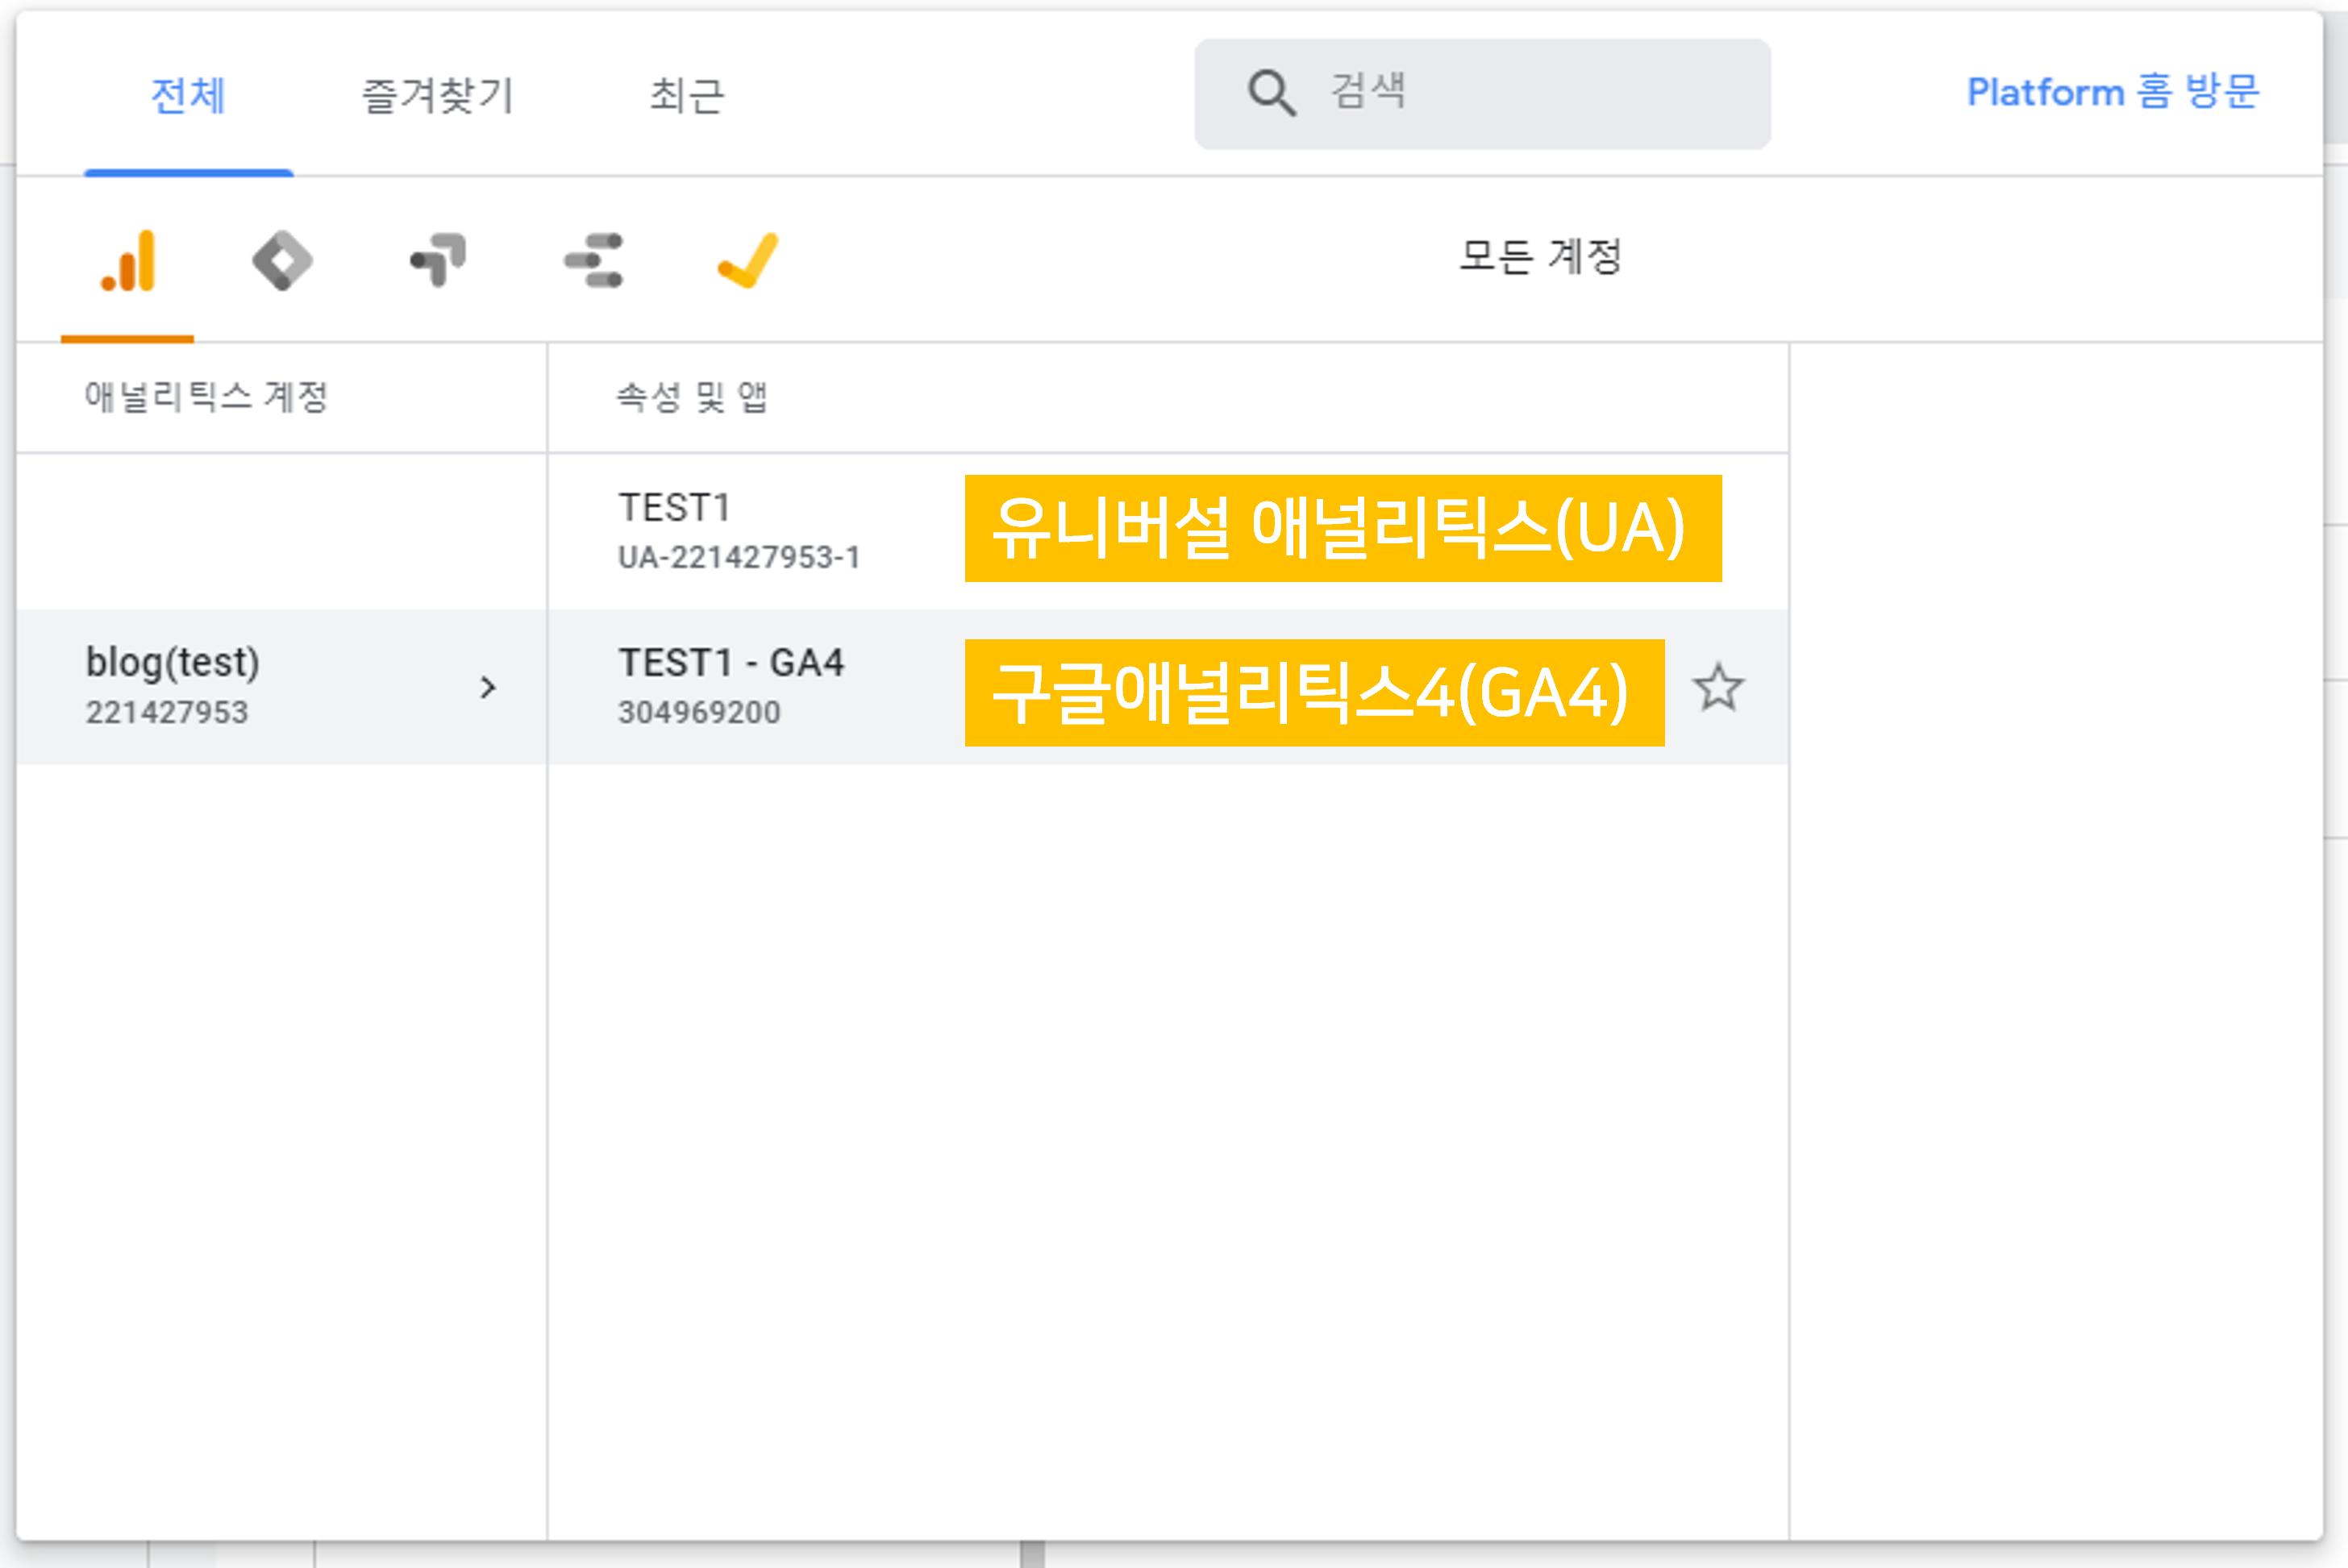Select the Surveys checkmark icon

tap(748, 261)
